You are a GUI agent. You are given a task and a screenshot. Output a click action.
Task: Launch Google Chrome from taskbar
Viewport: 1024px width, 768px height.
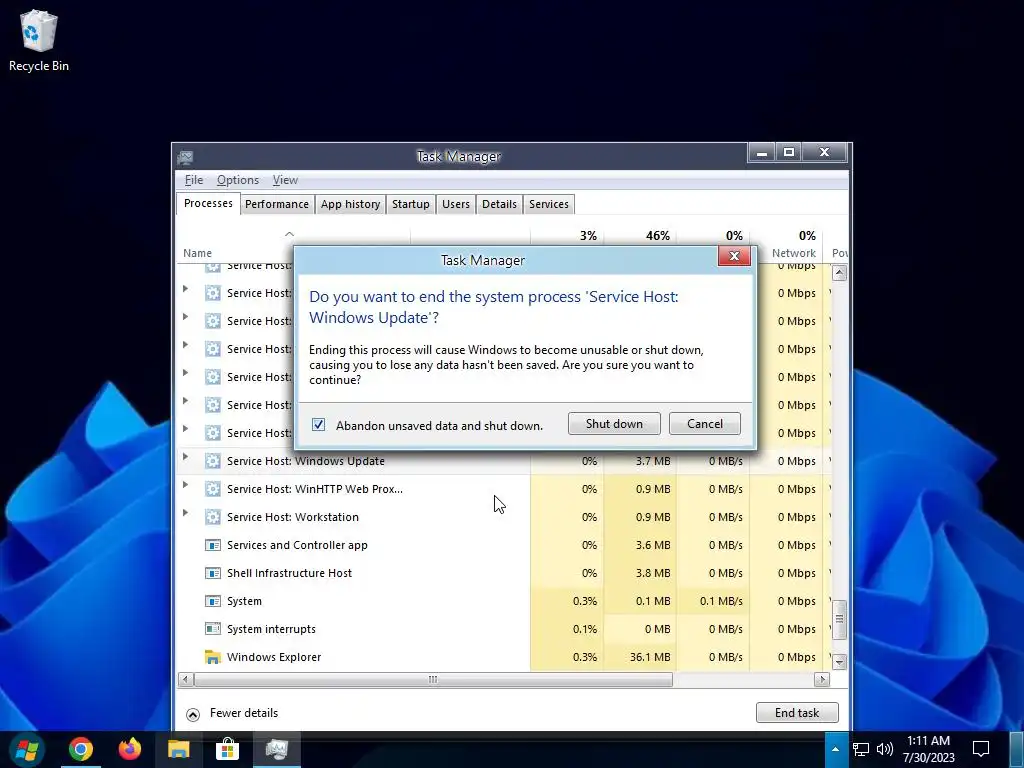pos(81,749)
